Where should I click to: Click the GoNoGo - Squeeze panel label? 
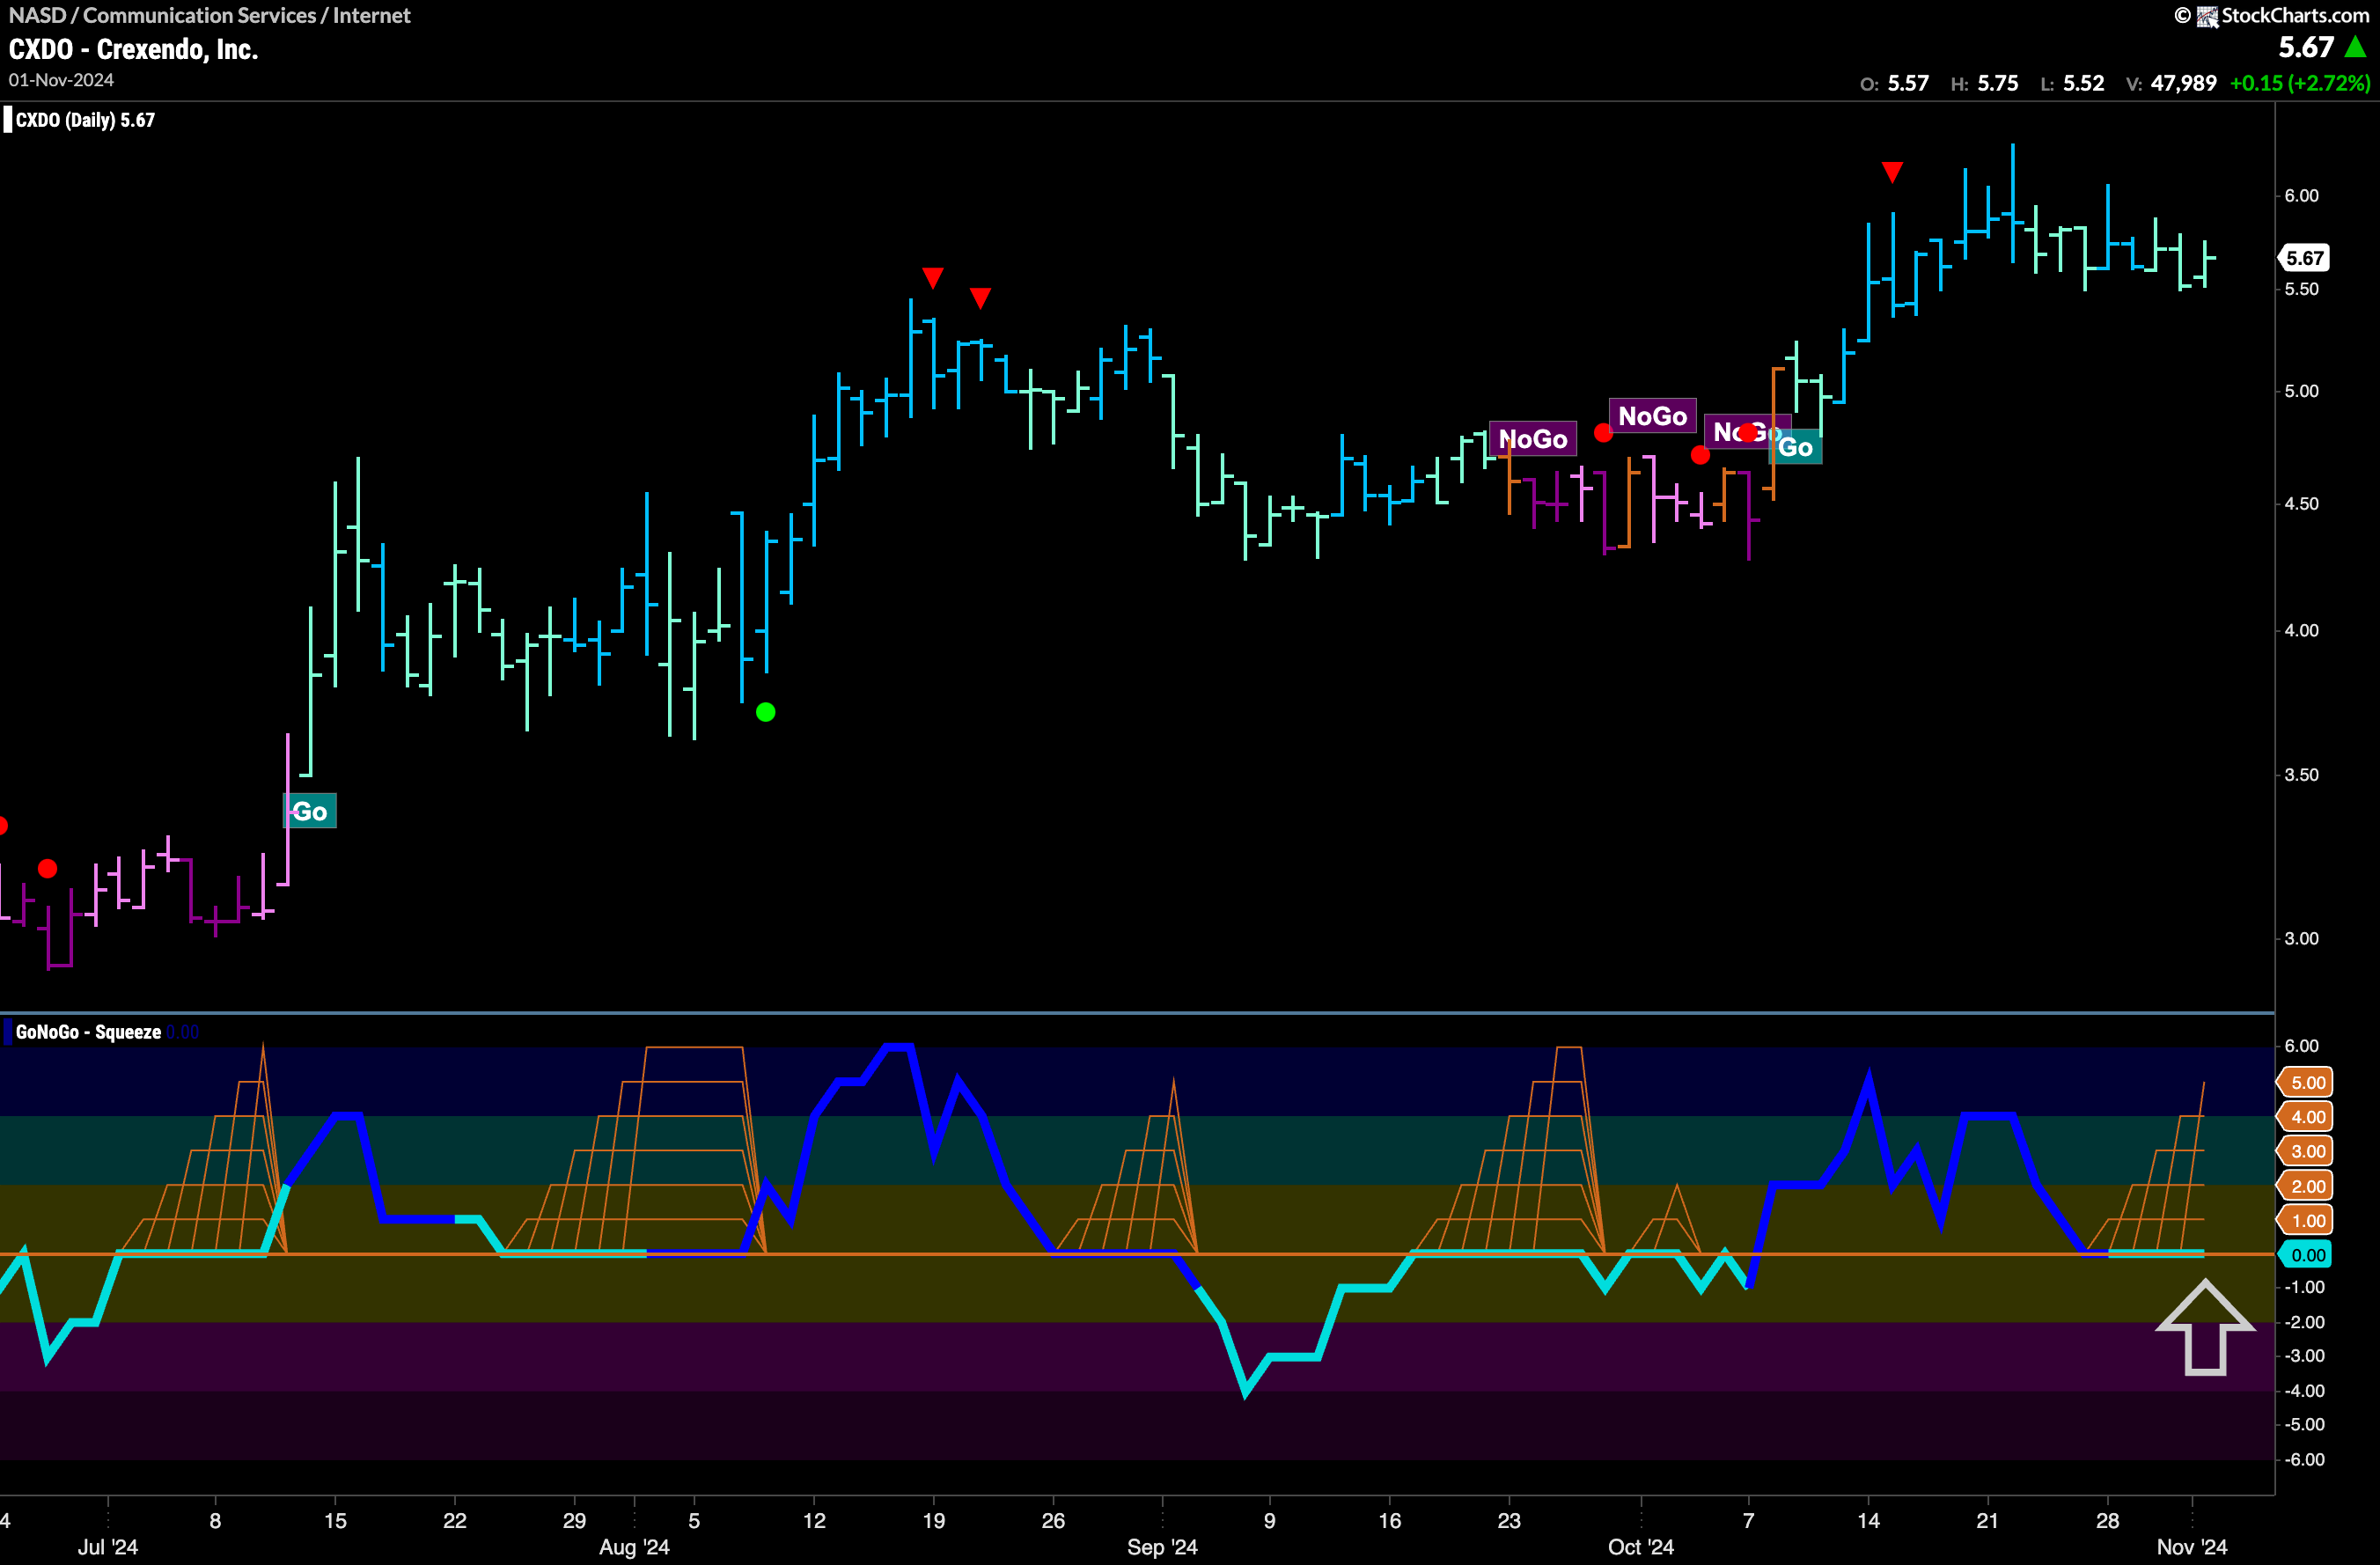(x=88, y=1032)
